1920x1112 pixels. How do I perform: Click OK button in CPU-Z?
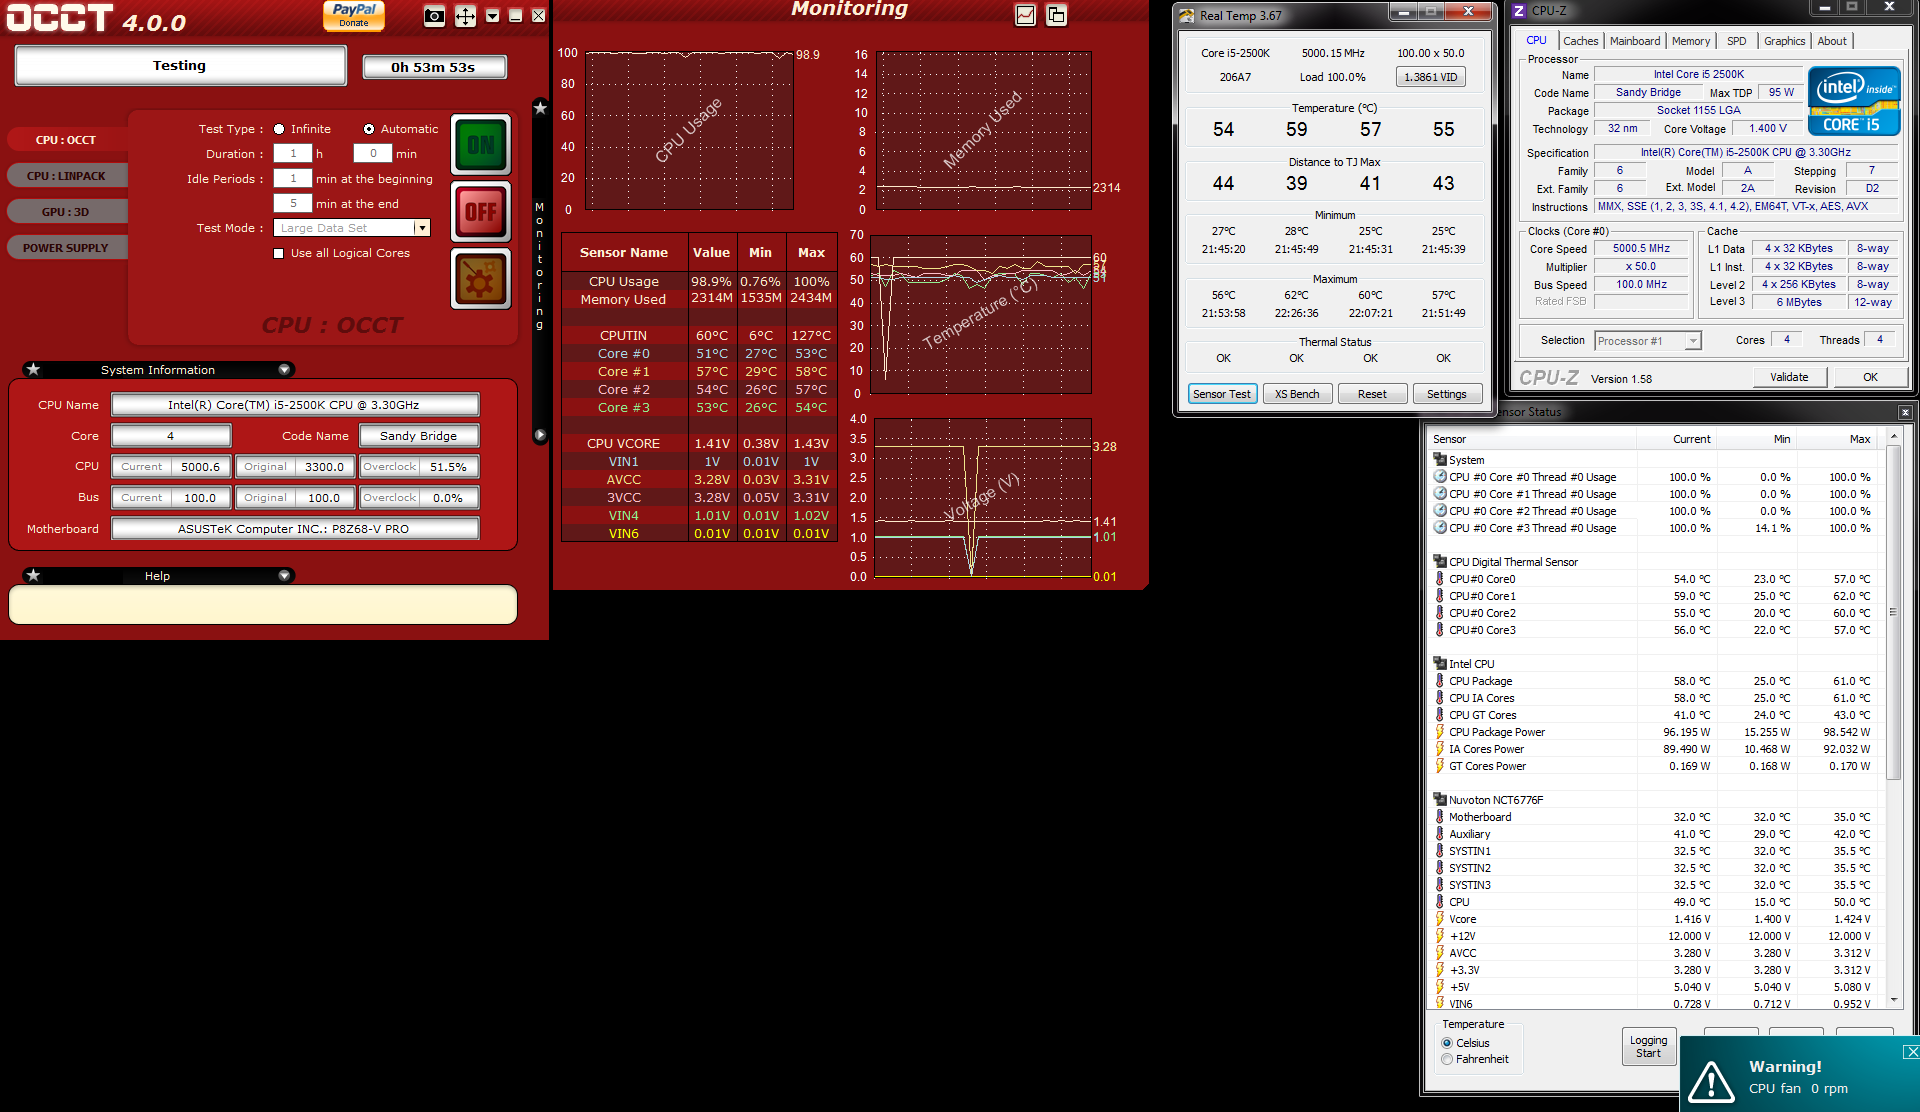1870,377
